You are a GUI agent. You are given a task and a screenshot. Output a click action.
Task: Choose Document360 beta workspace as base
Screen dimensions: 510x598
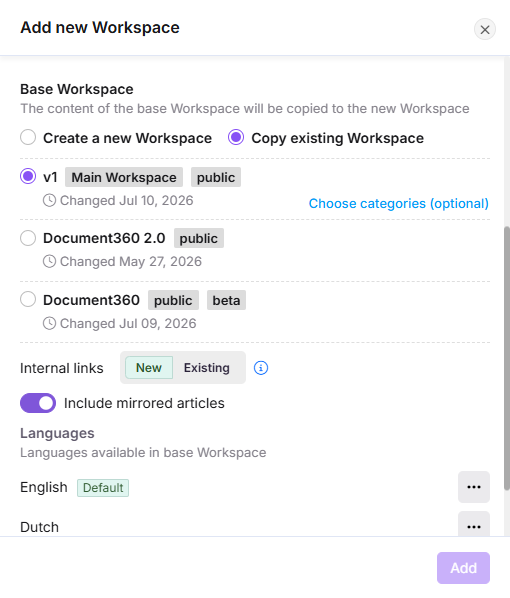[x=28, y=299]
